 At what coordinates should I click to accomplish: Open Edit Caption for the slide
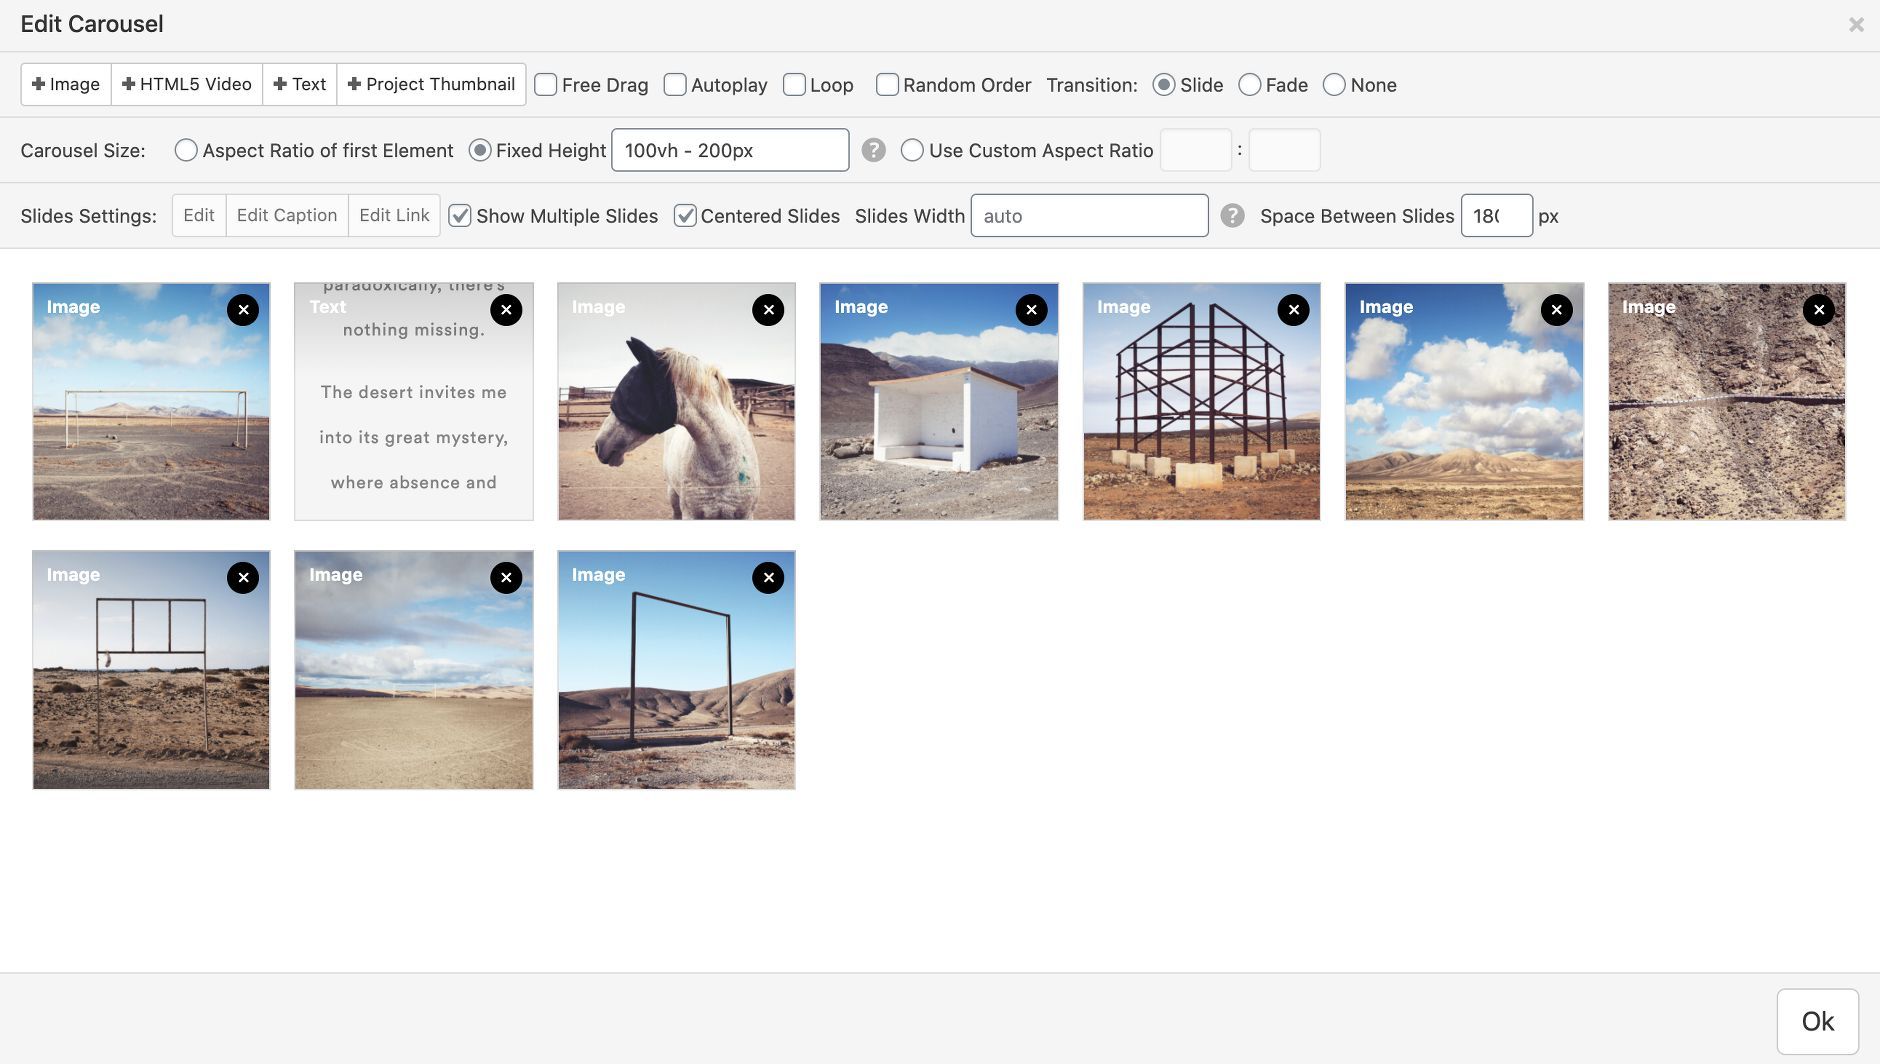287,215
